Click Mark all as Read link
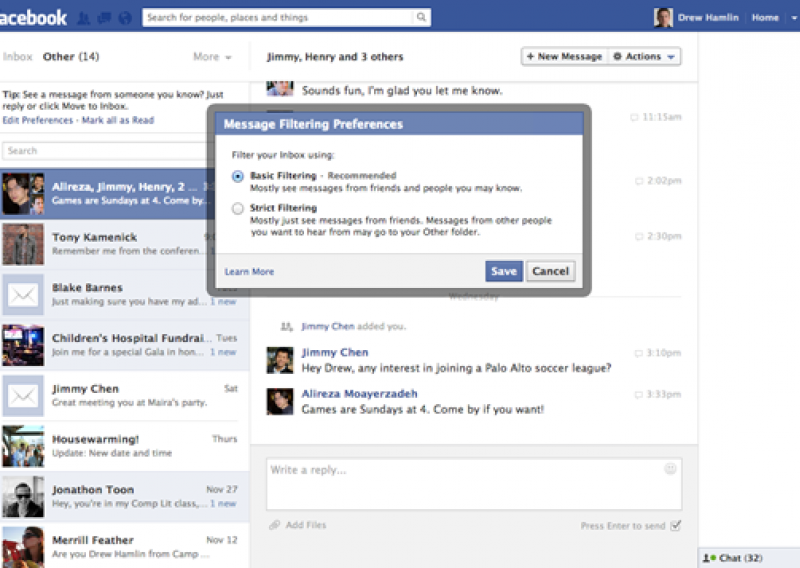800x568 pixels. pyautogui.click(x=118, y=120)
